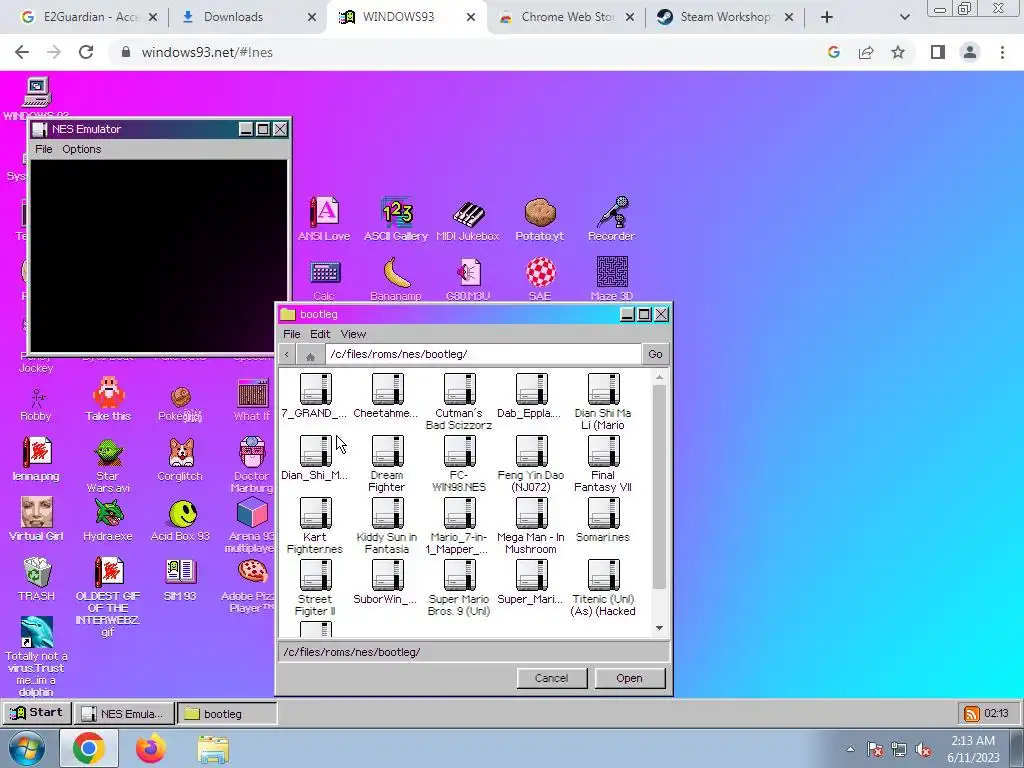Image resolution: width=1024 pixels, height=768 pixels.
Task: Open the G80.M3U playlist icon
Action: tap(468, 279)
